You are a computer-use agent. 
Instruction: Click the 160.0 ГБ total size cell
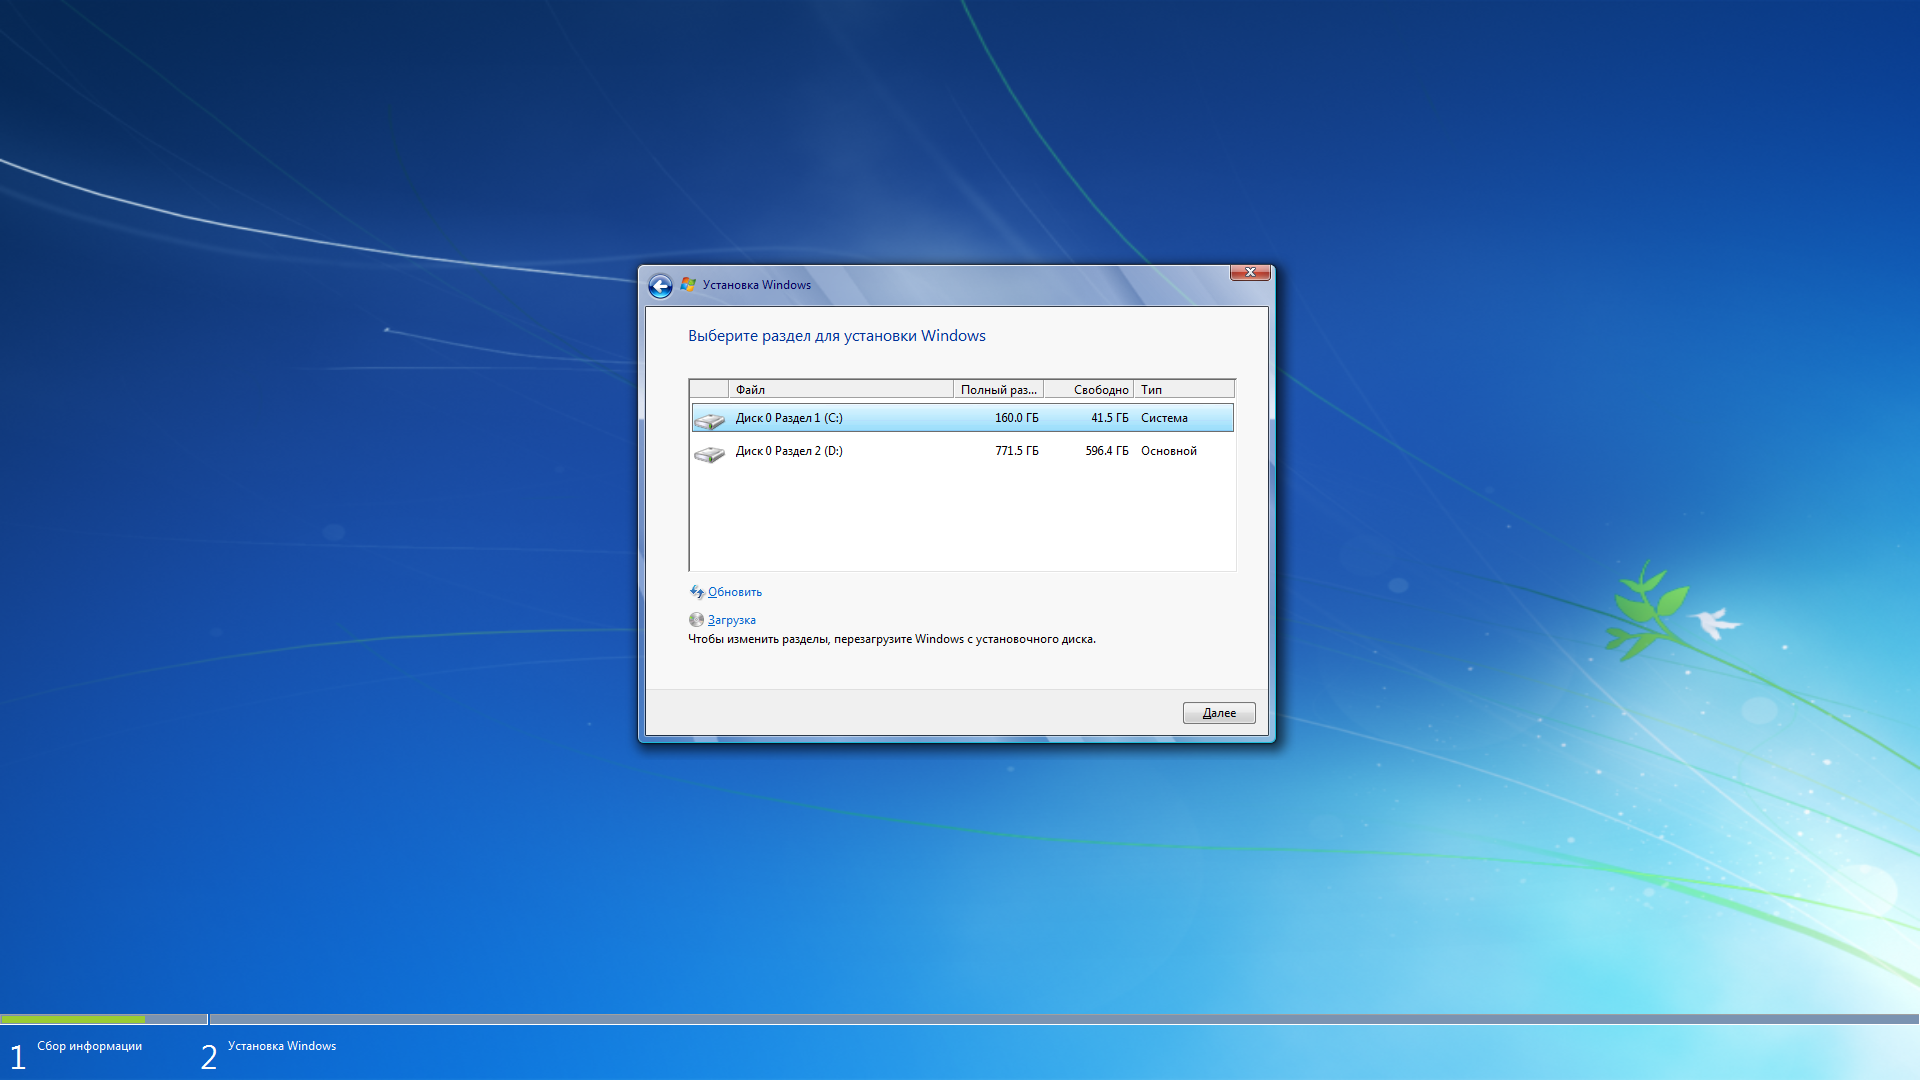click(1017, 418)
